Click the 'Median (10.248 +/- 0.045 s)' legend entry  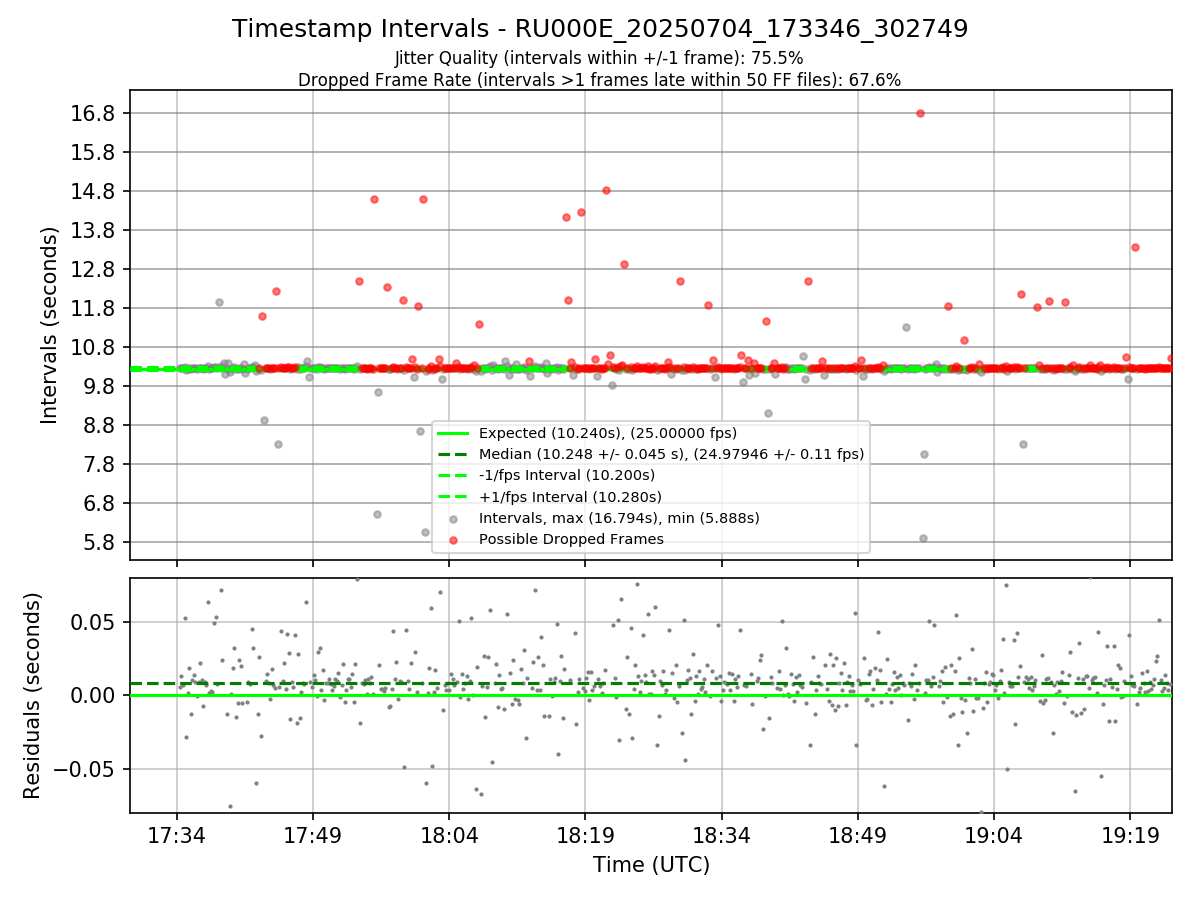coord(671,454)
